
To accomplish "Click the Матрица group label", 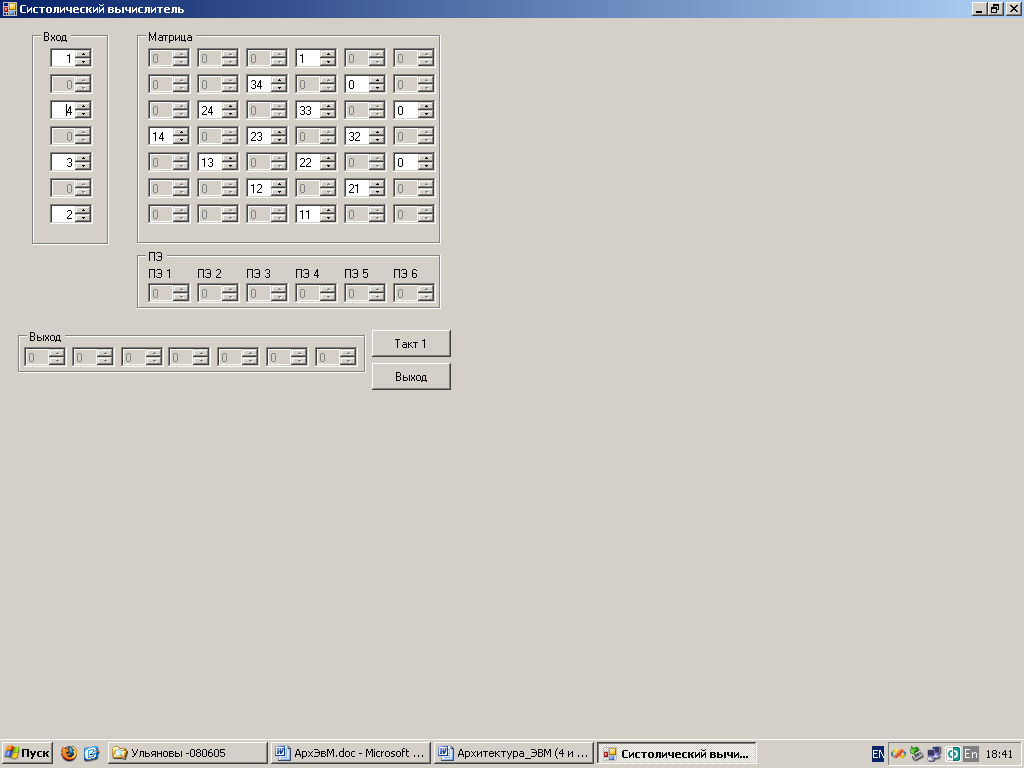I will tap(170, 37).
